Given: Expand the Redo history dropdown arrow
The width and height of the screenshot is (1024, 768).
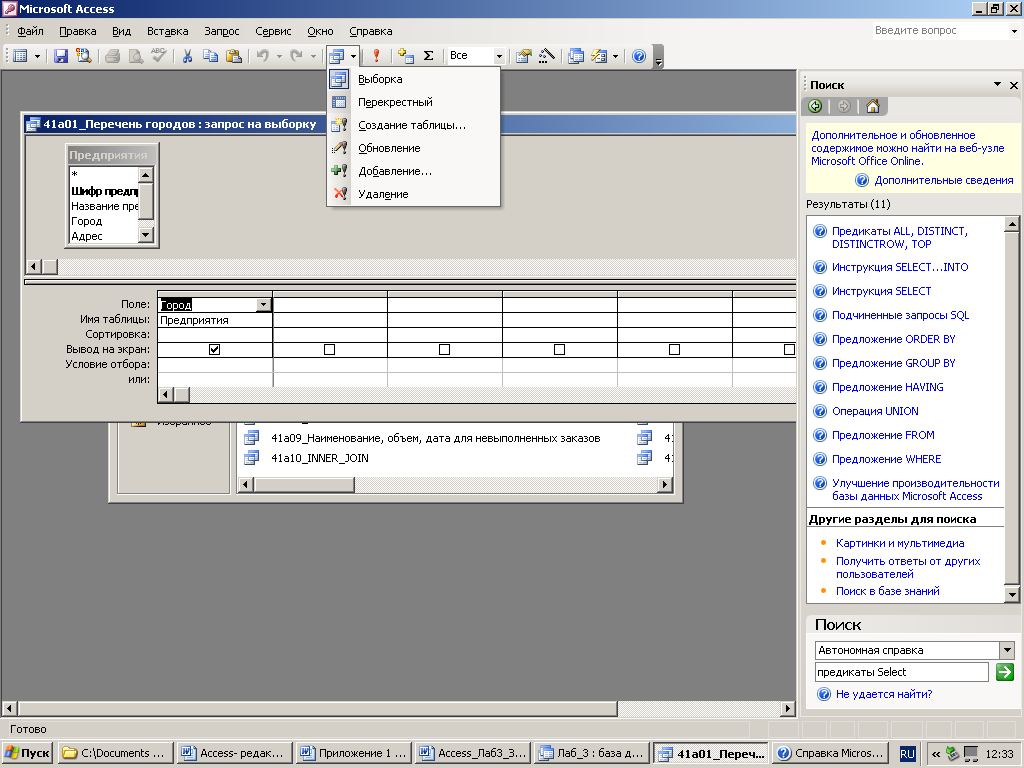Looking at the screenshot, I should 313,56.
